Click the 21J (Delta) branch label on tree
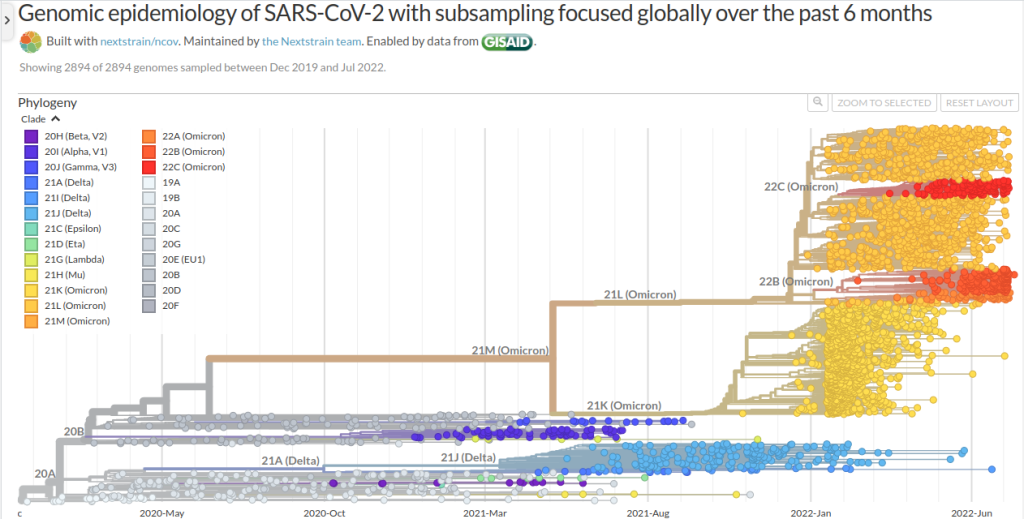The image size is (1024, 519). pyautogui.click(x=468, y=457)
